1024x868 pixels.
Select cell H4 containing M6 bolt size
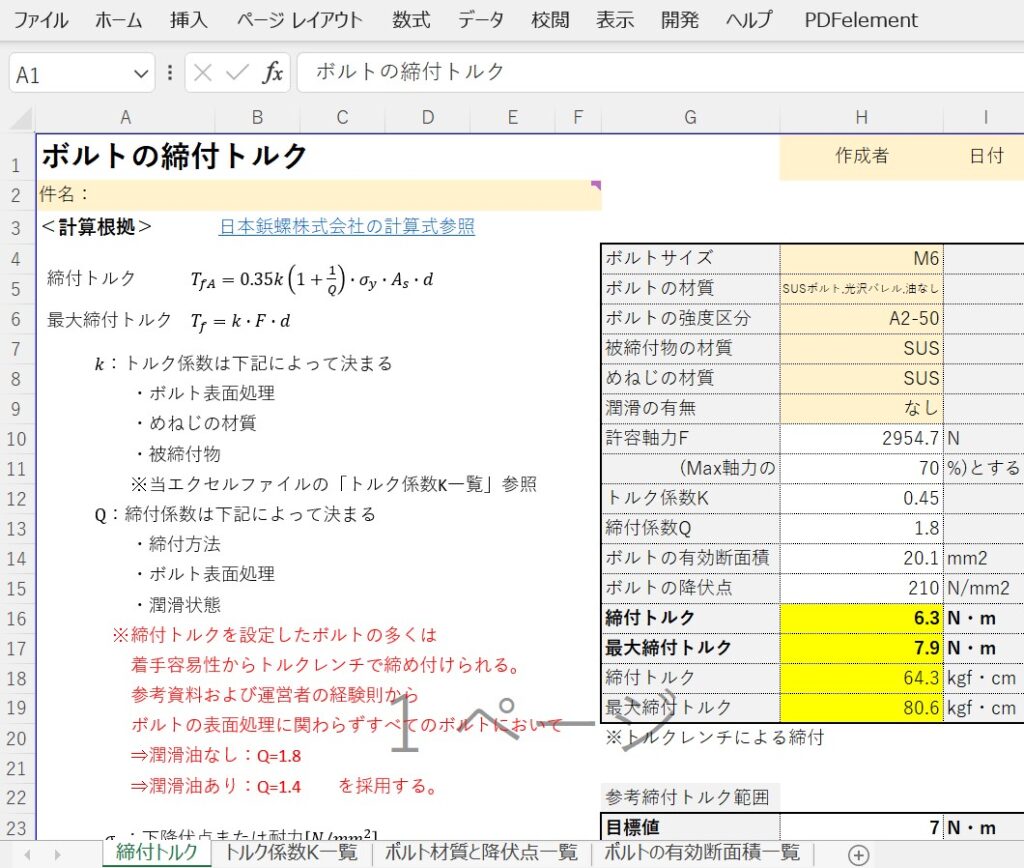coord(862,257)
